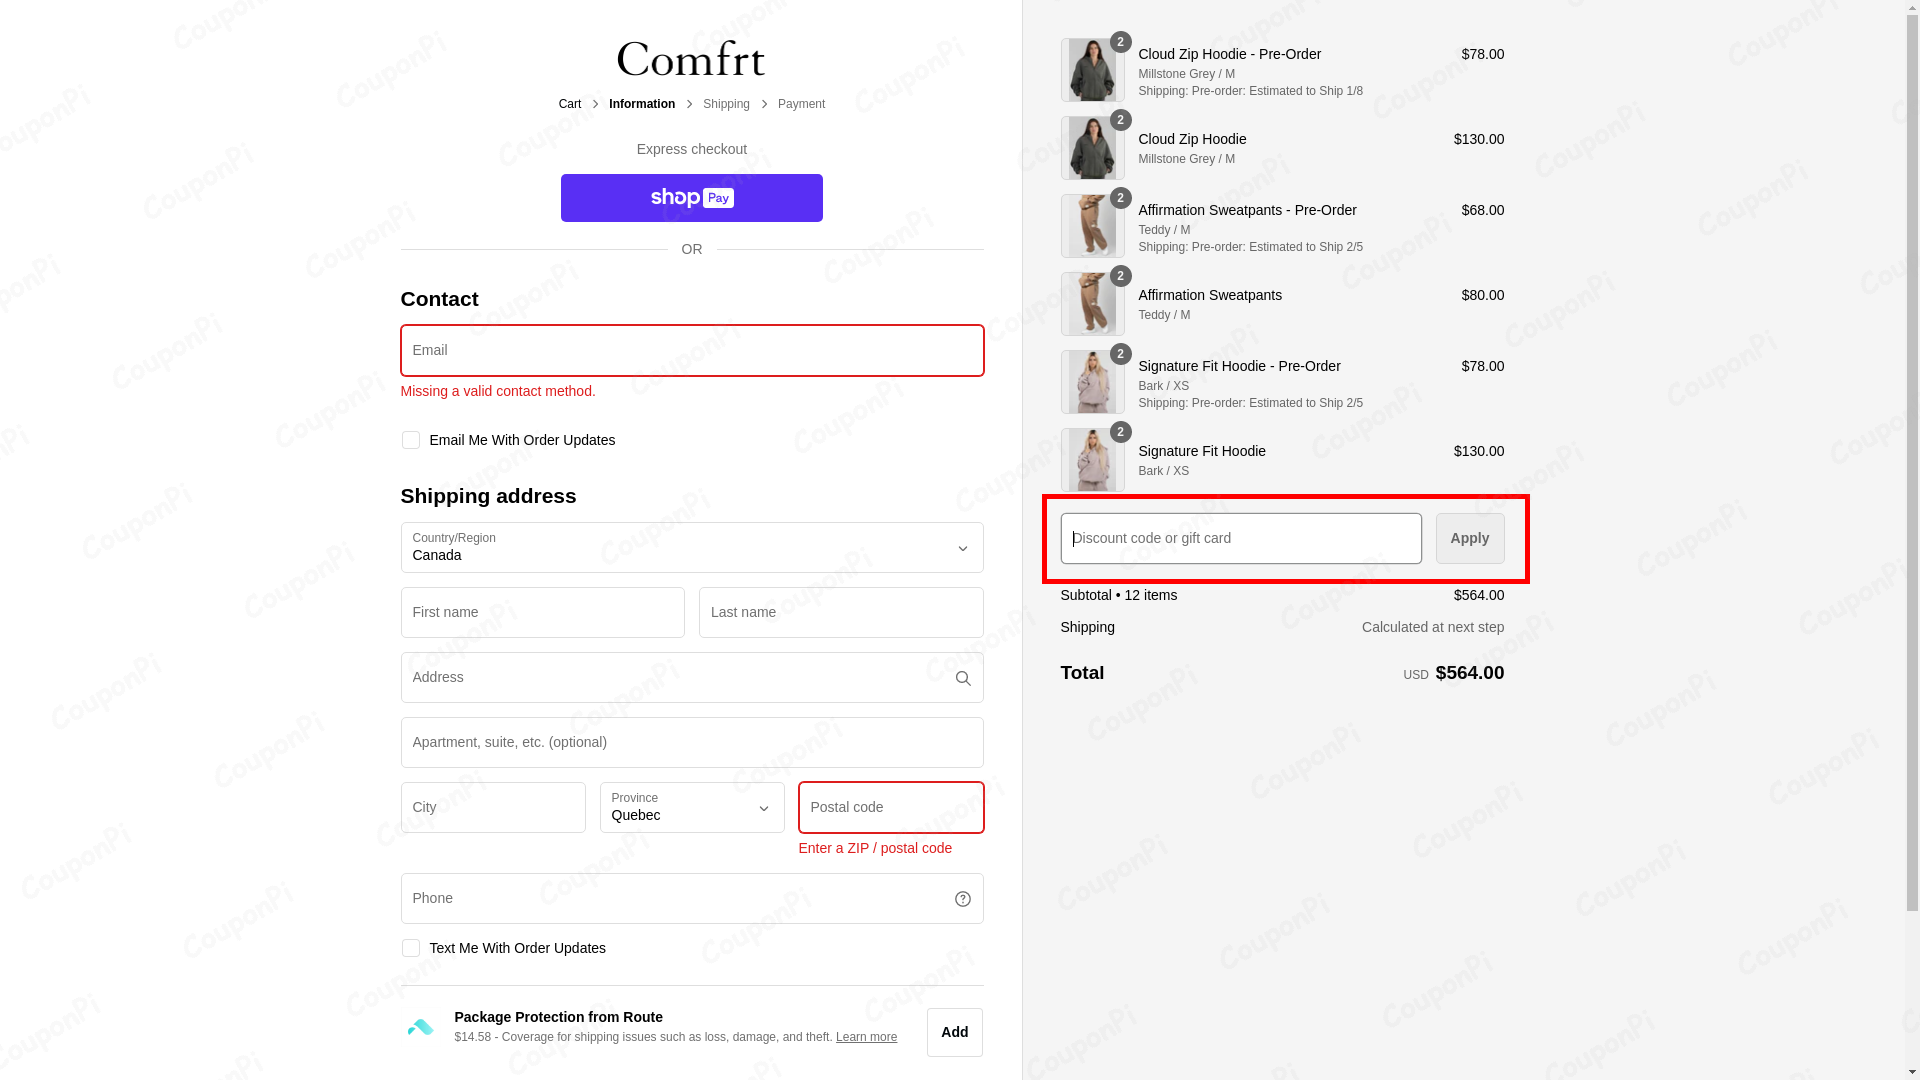This screenshot has height=1080, width=1920.
Task: Open the help tooltip next to Phone field
Action: point(962,898)
